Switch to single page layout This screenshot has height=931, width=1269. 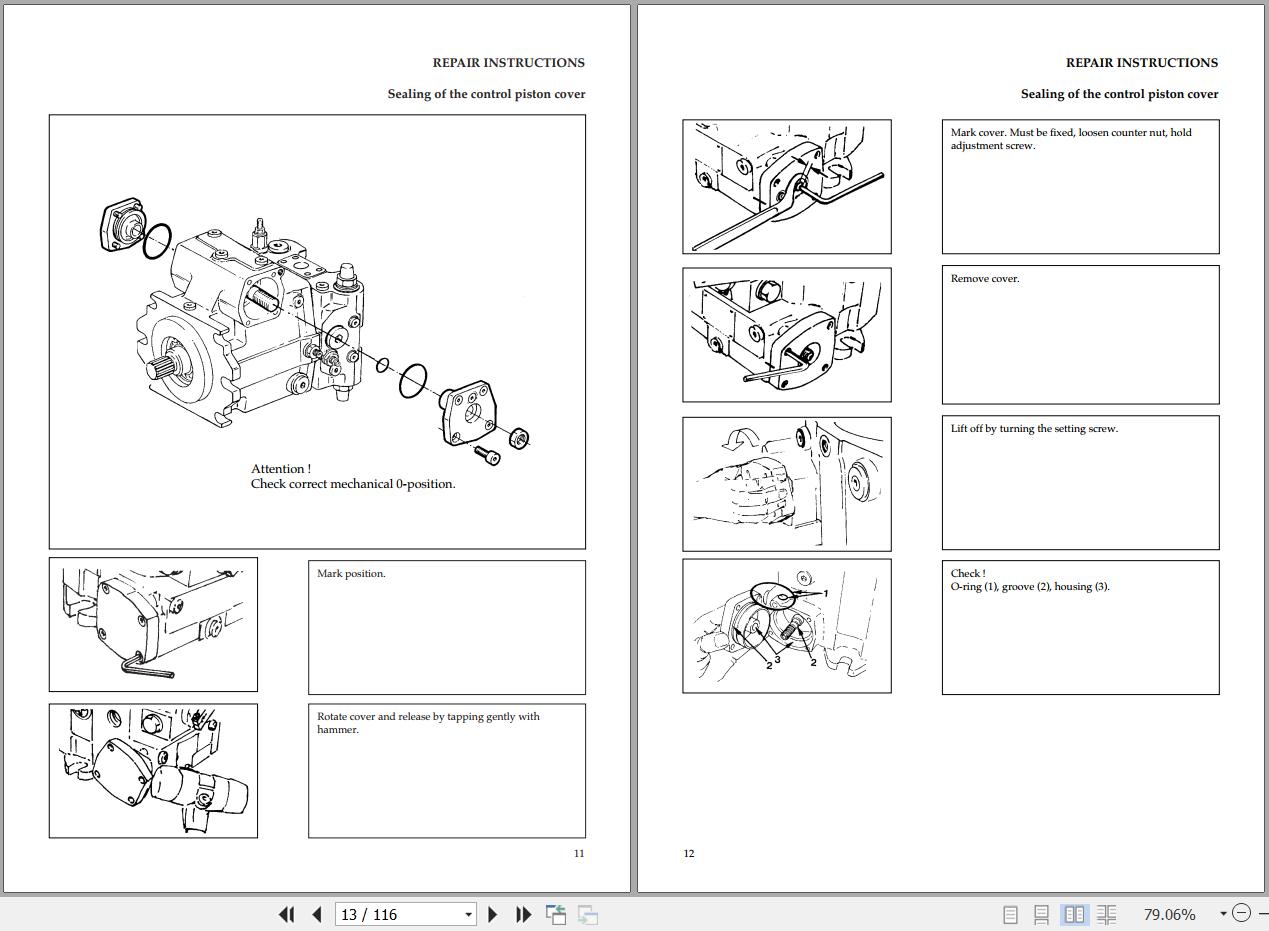(x=1010, y=914)
